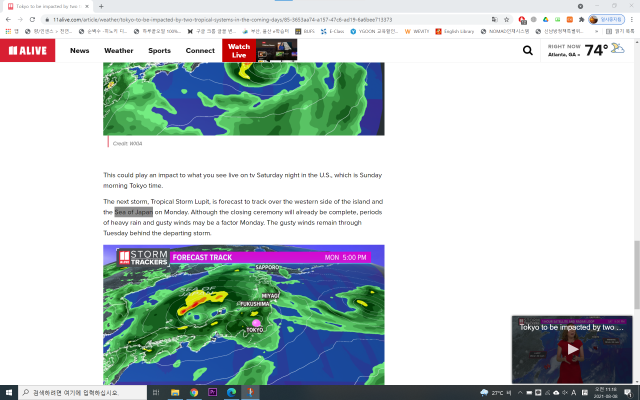The image size is (640, 400).
Task: Select the Sports navigation item
Action: [x=159, y=50]
